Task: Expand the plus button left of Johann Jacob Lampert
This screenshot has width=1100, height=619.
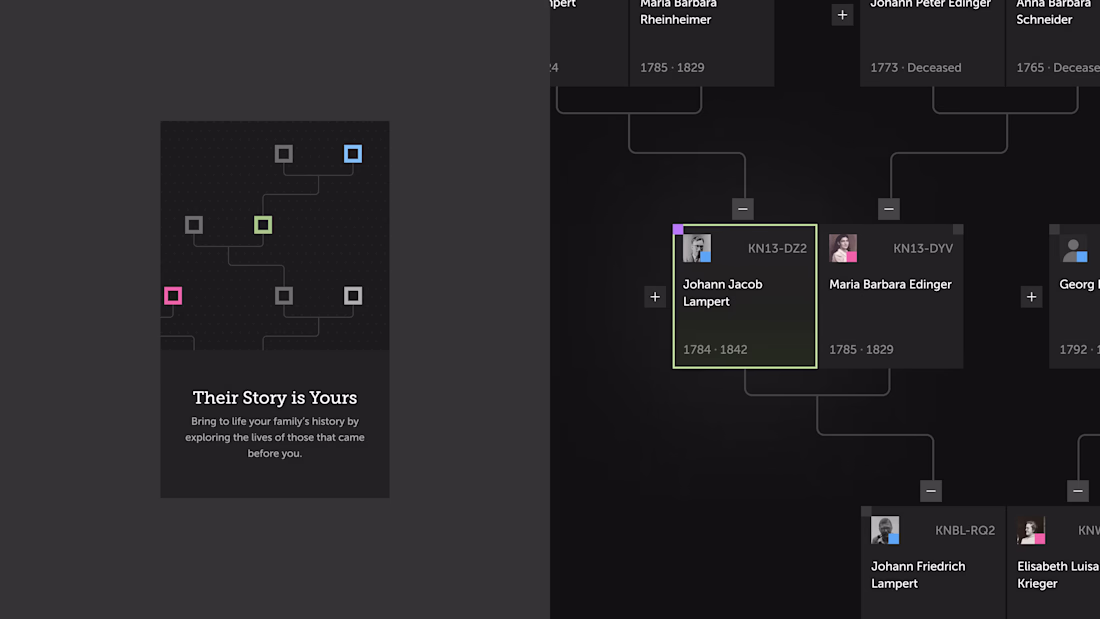Action: (655, 297)
